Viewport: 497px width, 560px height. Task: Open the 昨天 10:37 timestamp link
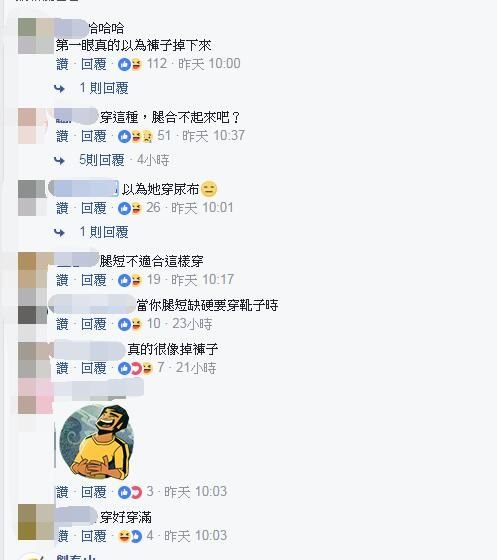point(214,136)
